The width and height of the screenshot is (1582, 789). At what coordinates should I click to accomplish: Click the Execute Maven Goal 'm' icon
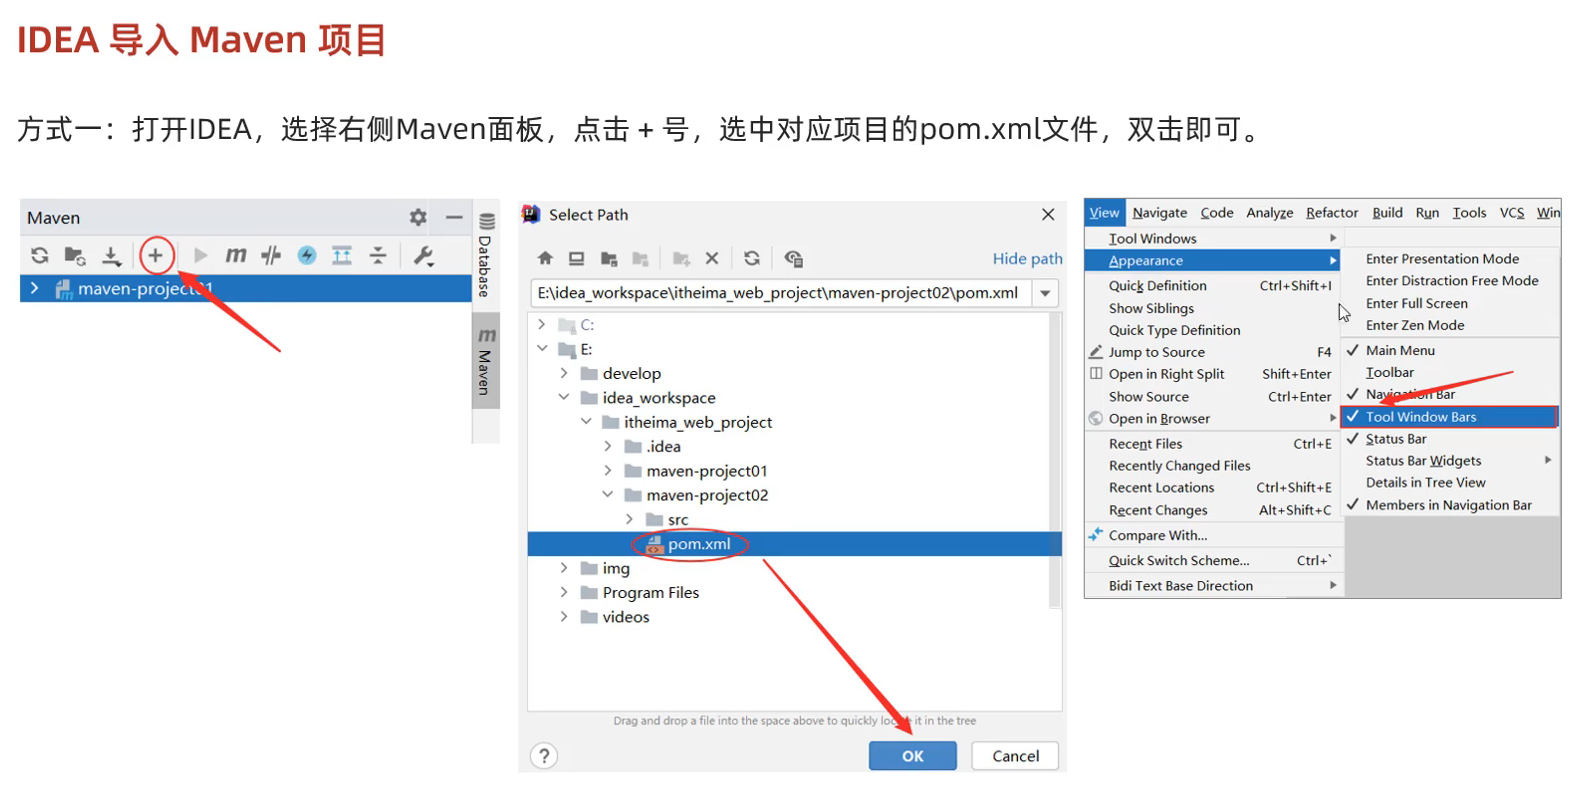(x=235, y=256)
